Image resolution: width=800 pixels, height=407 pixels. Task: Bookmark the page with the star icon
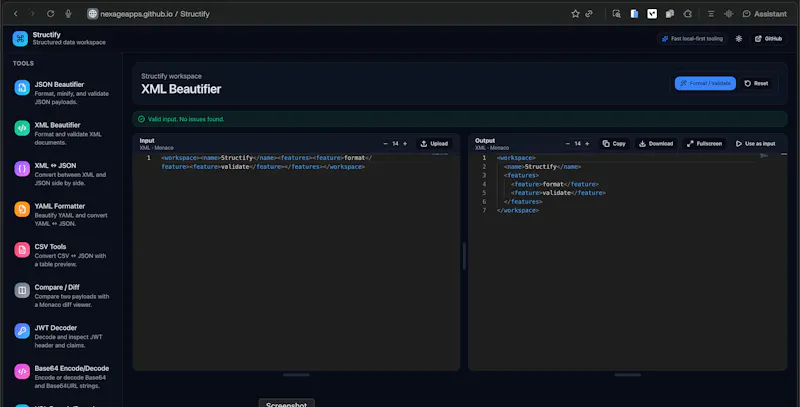[575, 14]
